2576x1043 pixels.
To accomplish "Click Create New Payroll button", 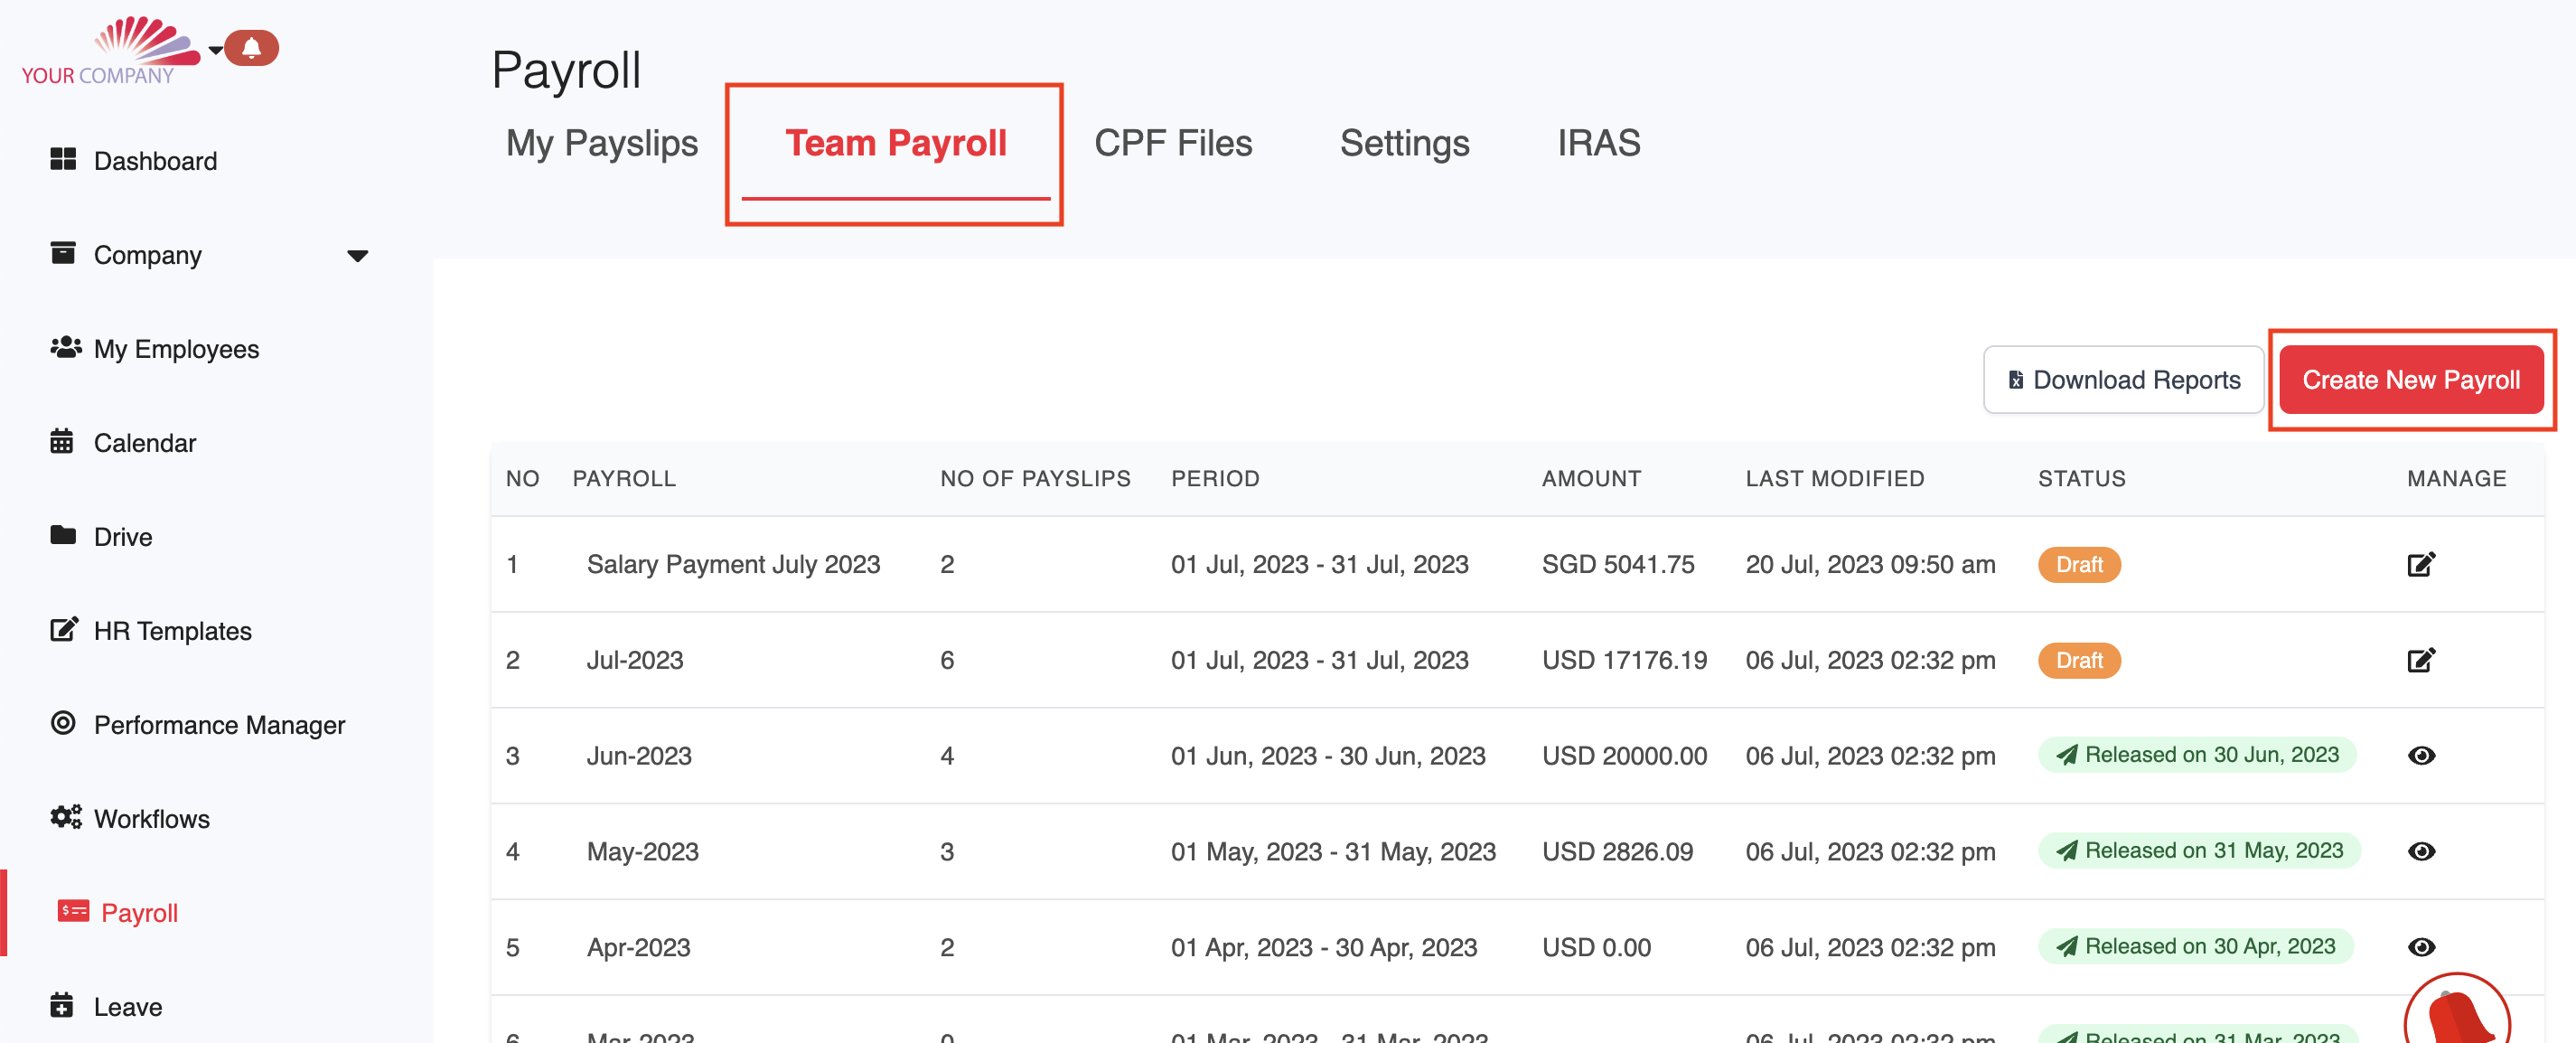I will point(2410,380).
